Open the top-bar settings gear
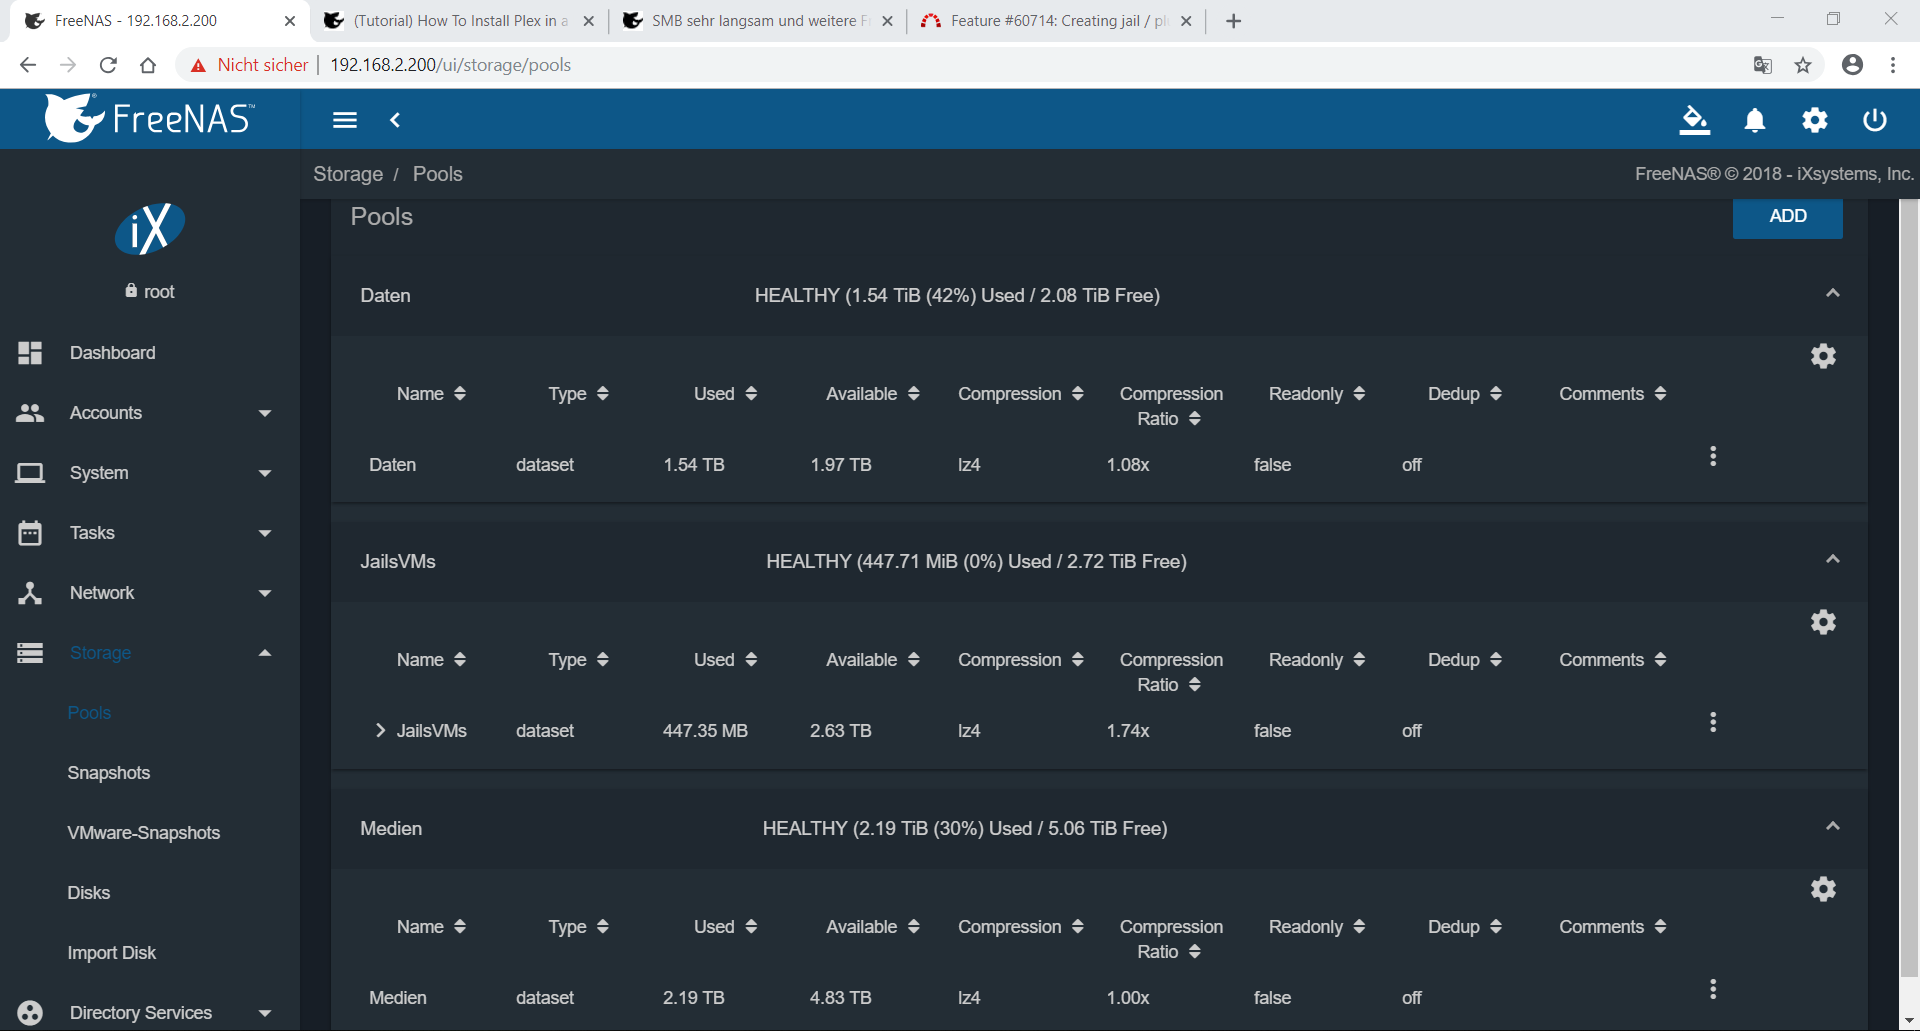1920x1031 pixels. (1815, 120)
